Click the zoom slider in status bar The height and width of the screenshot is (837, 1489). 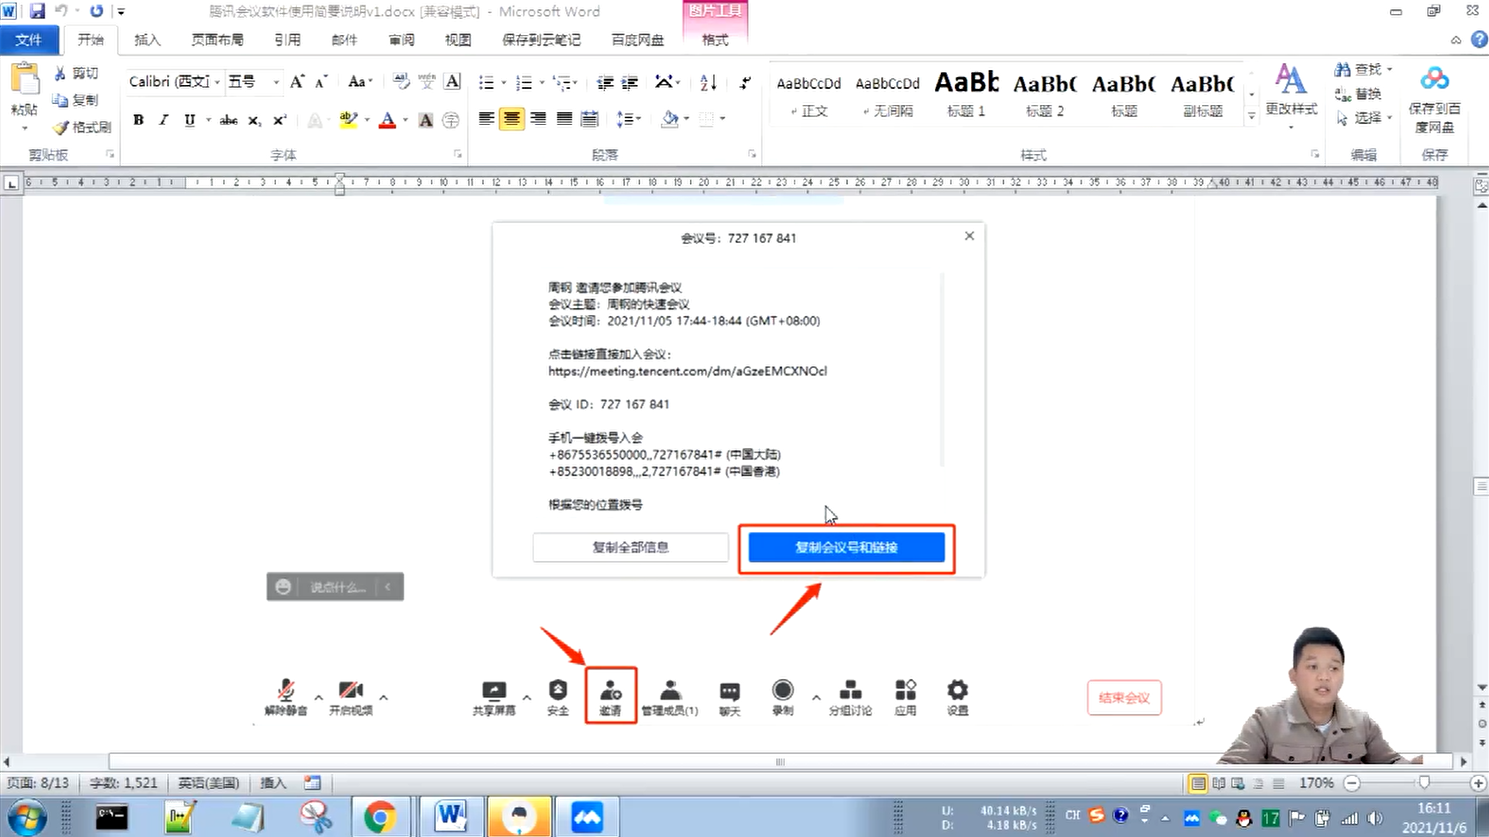click(x=1423, y=783)
